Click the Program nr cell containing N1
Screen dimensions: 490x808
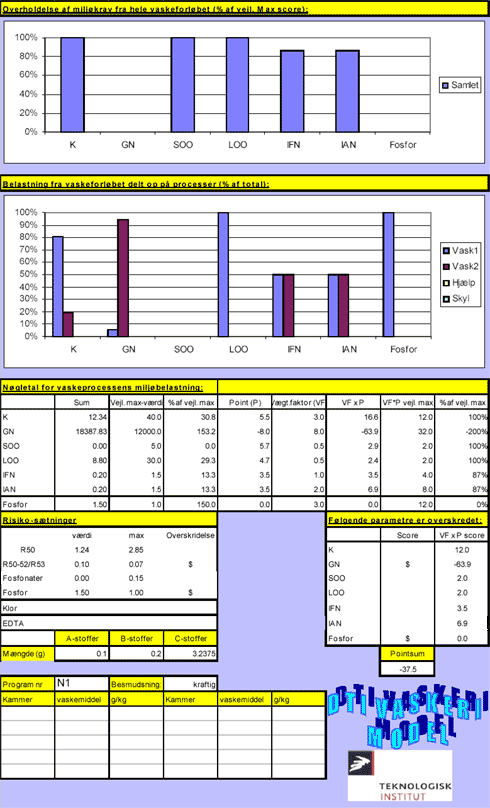pyautogui.click(x=81, y=683)
